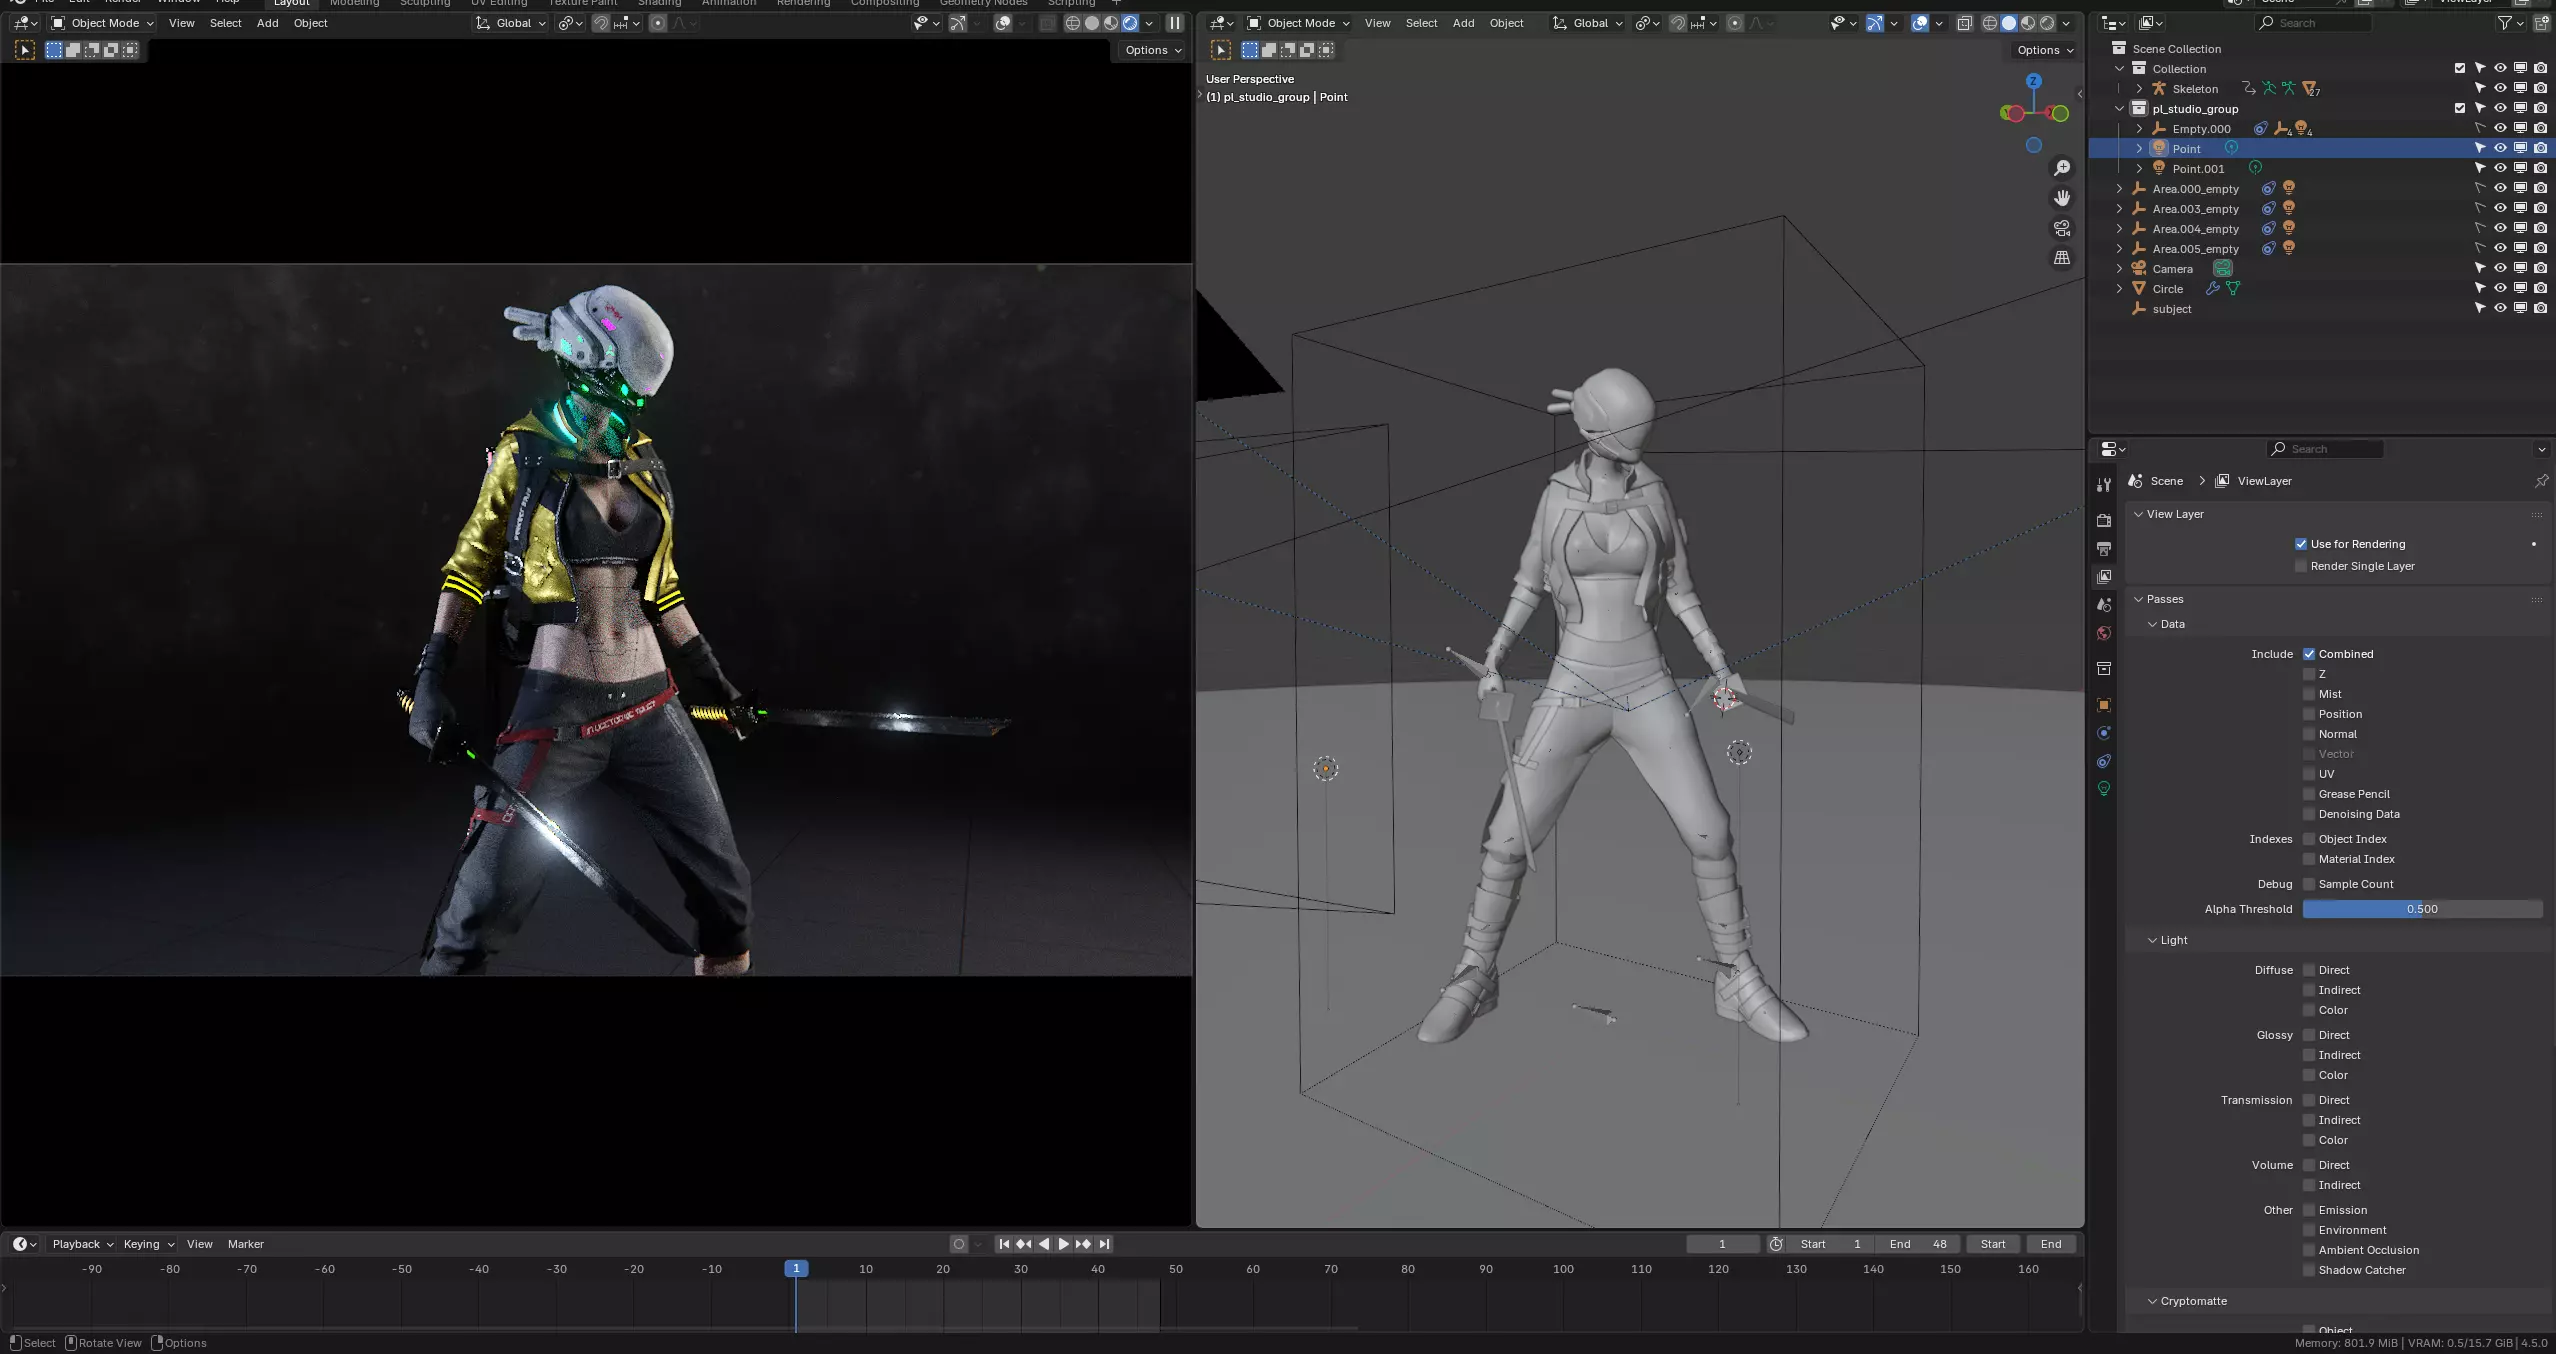2556x1354 pixels.
Task: Enable snapping magnet in right viewport
Action: pos(1678,23)
